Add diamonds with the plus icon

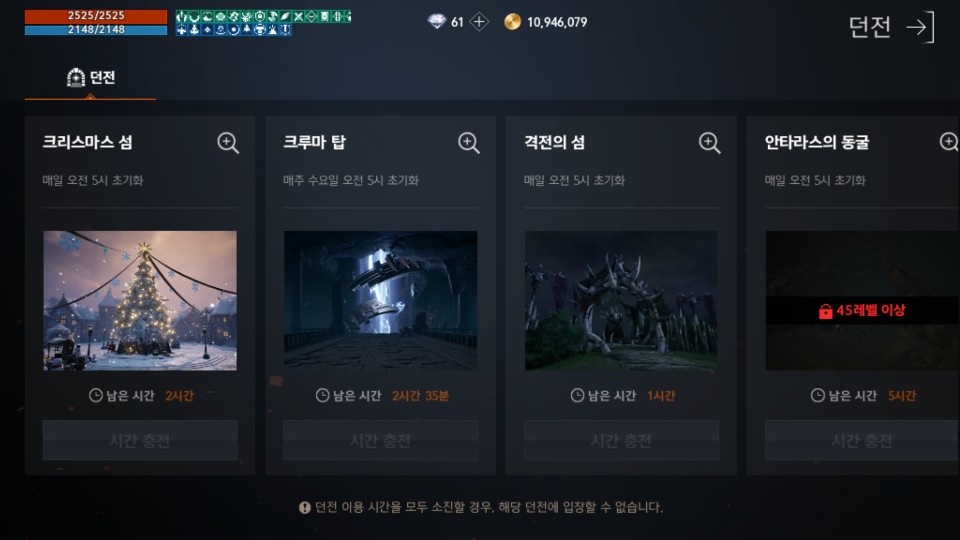[479, 22]
